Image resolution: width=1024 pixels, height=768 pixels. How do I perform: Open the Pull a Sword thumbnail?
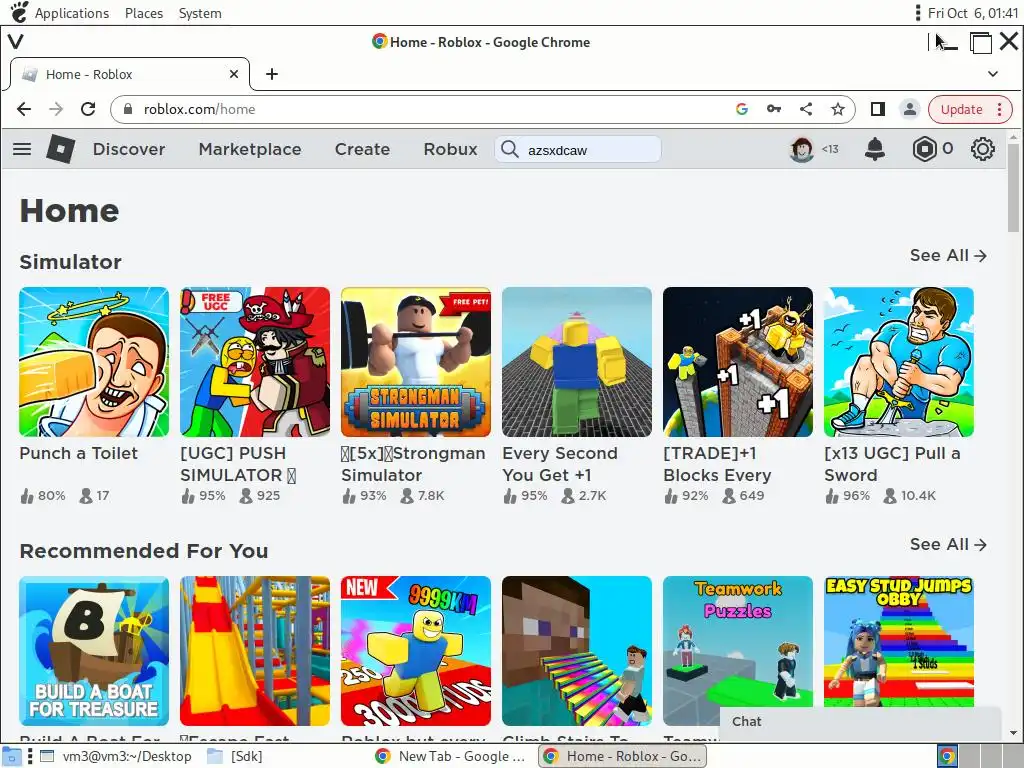(899, 362)
